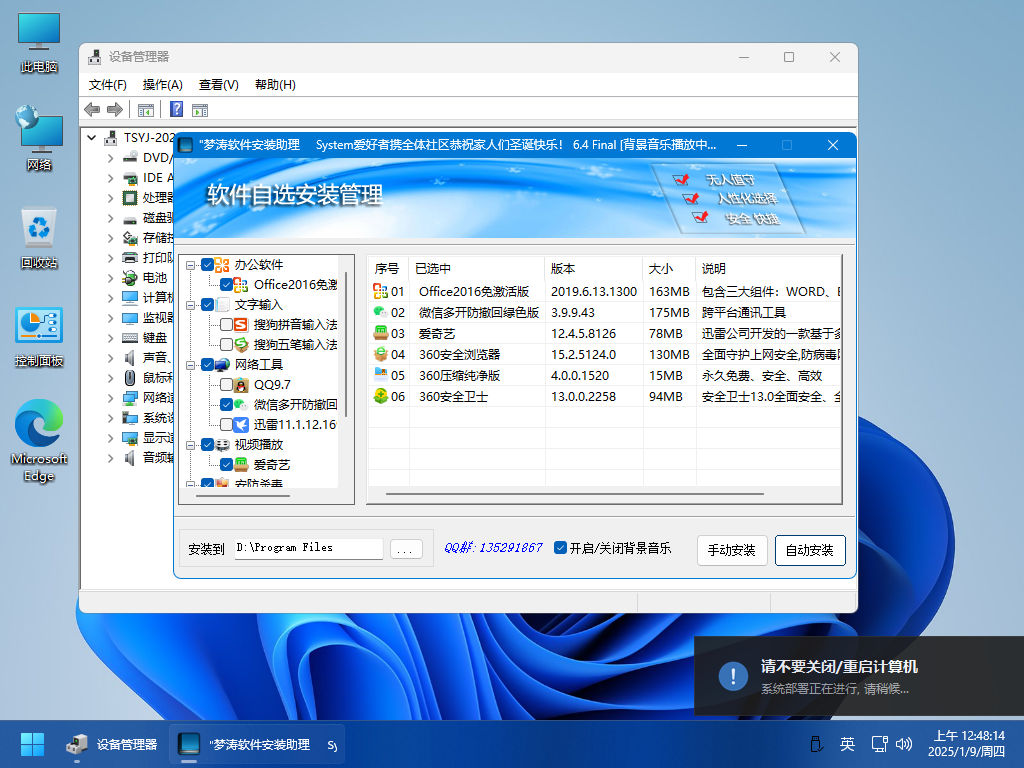Click the 360压缩 icon in row 05
Viewport: 1024px width, 768px height.
(x=380, y=375)
